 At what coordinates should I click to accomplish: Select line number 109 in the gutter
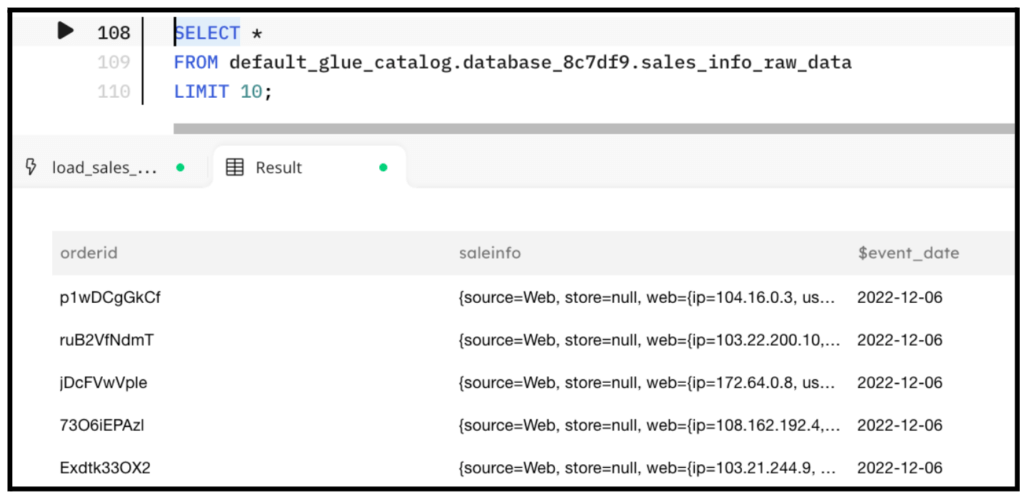[114, 63]
